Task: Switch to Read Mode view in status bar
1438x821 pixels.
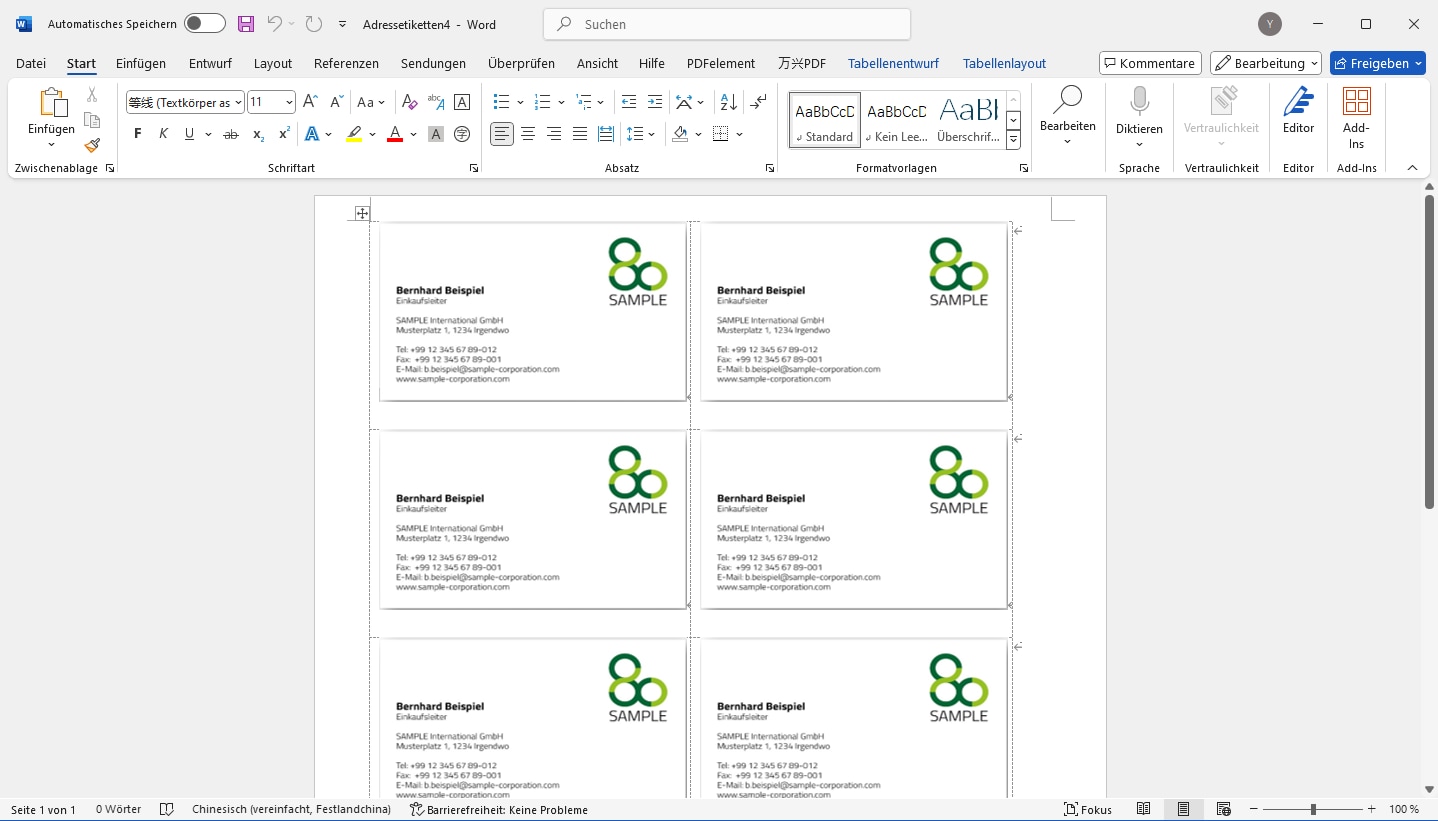Action: [1144, 809]
